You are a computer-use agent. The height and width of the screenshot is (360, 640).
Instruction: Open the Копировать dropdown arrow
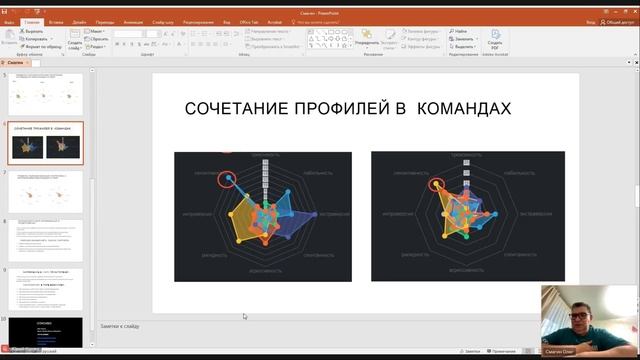tap(52, 39)
